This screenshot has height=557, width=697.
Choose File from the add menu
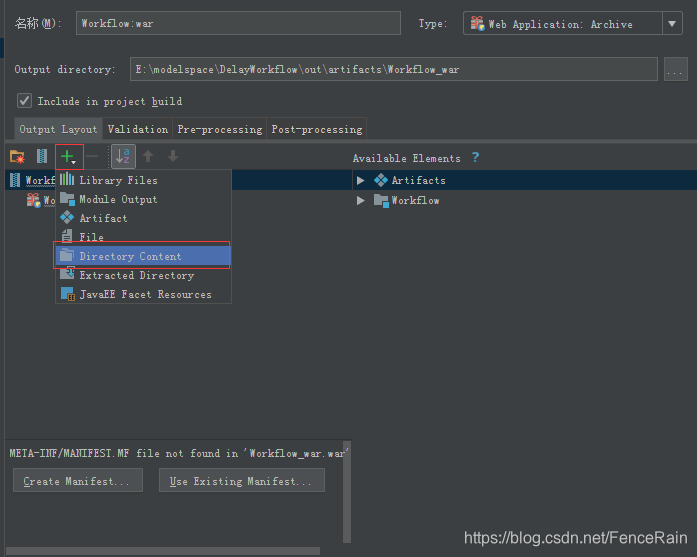[143, 236]
